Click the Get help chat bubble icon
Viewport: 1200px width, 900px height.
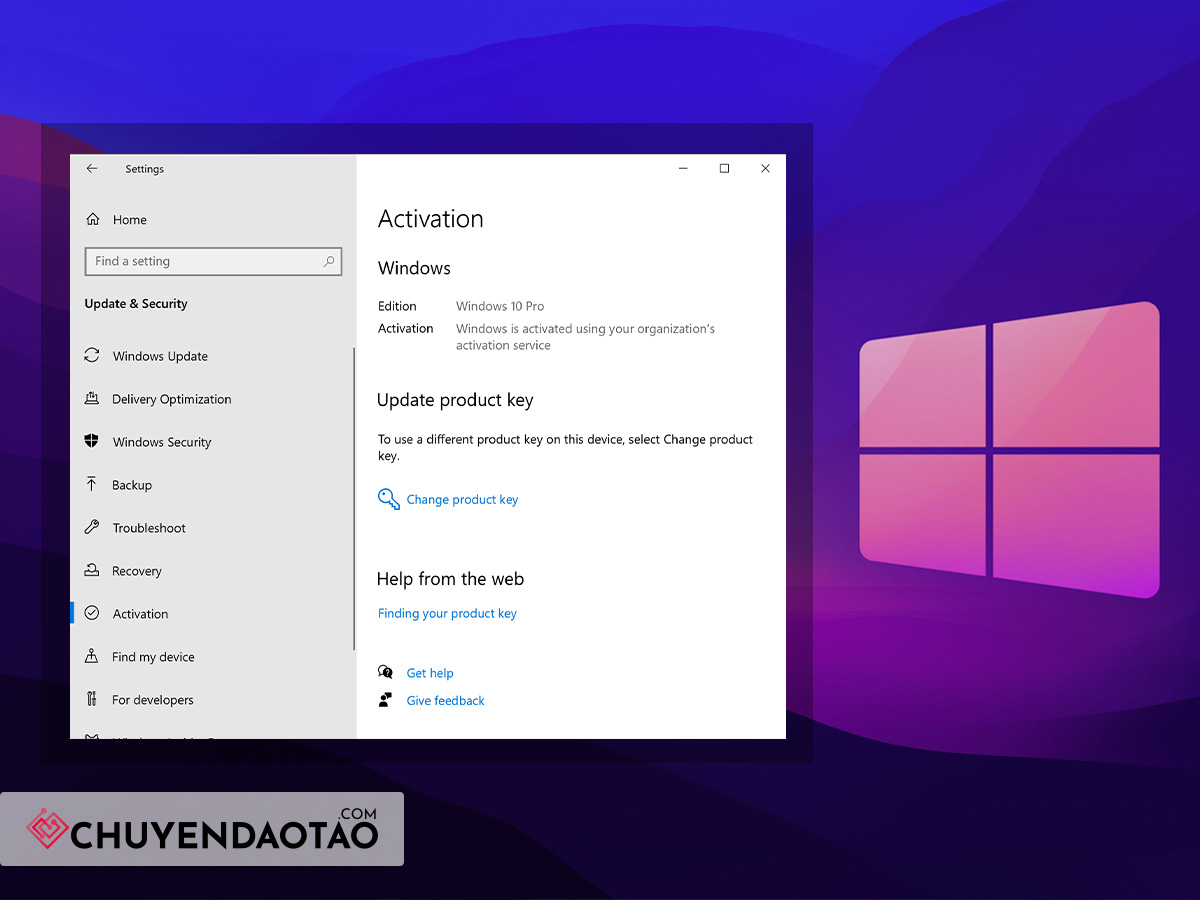click(386, 673)
